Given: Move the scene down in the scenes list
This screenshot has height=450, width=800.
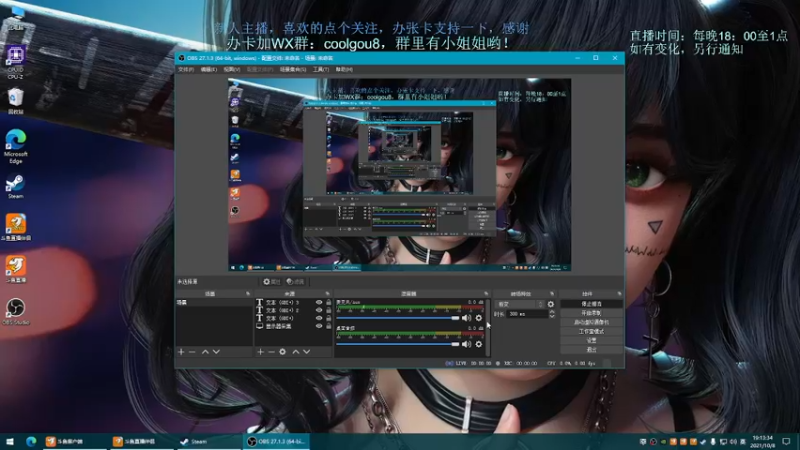Looking at the screenshot, I should [x=216, y=352].
